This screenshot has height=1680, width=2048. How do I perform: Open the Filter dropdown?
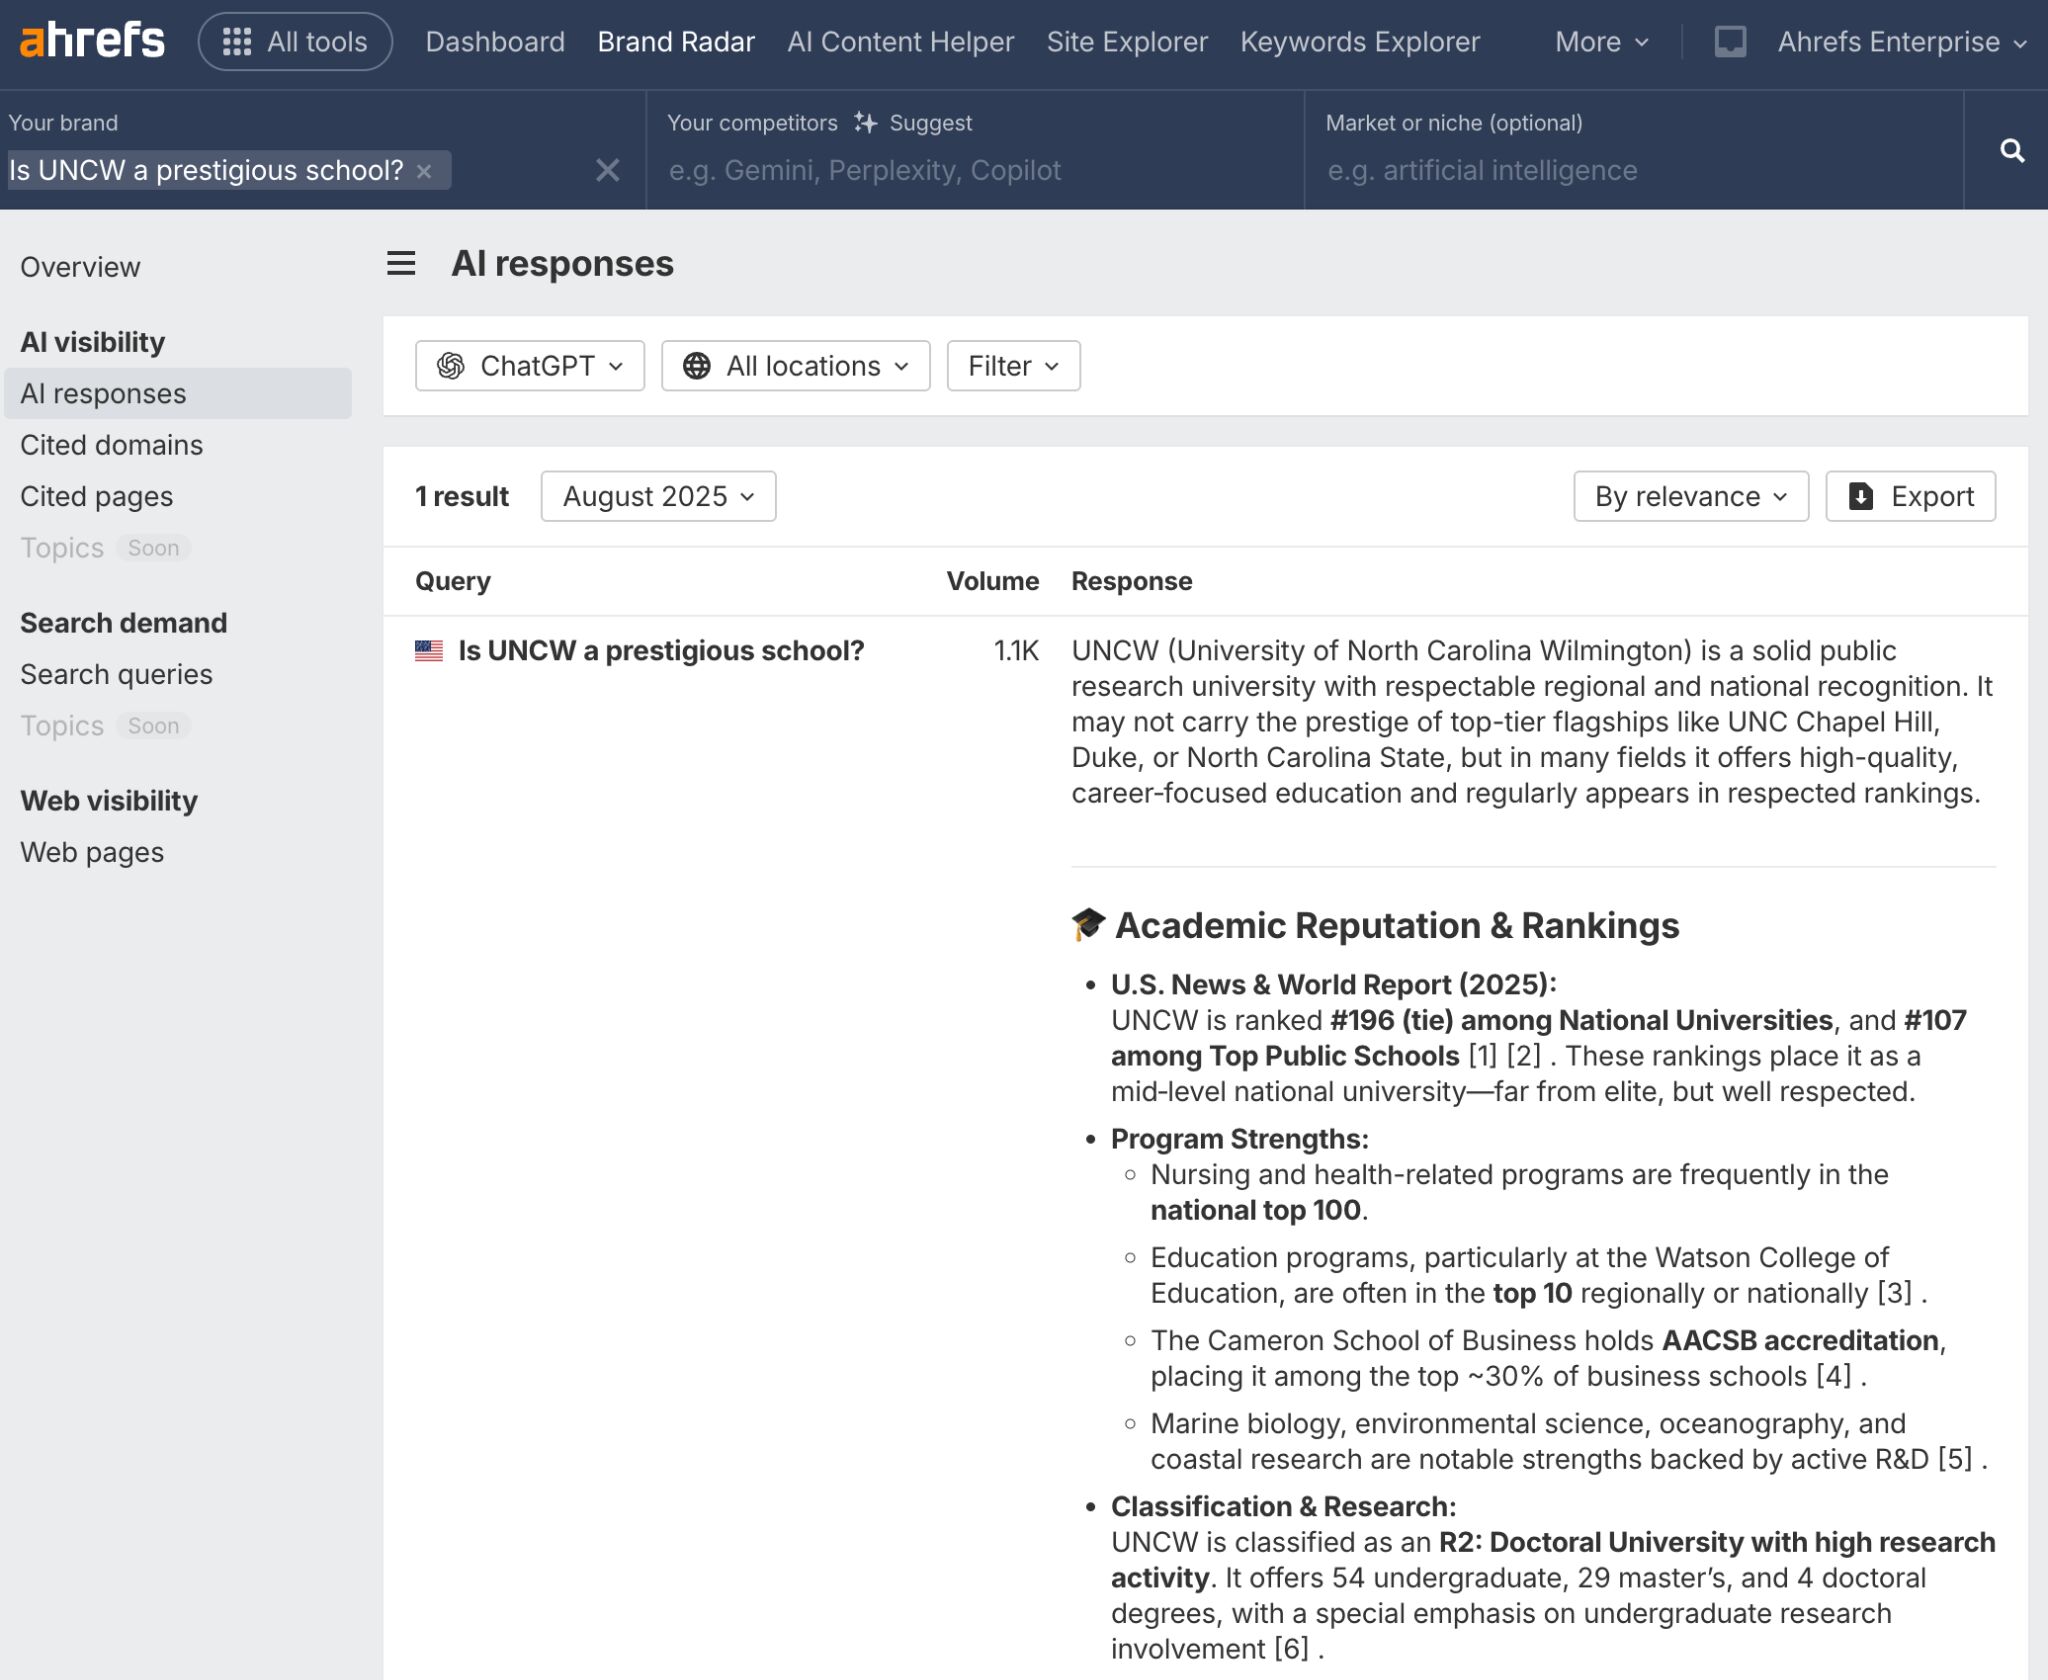click(x=1012, y=366)
